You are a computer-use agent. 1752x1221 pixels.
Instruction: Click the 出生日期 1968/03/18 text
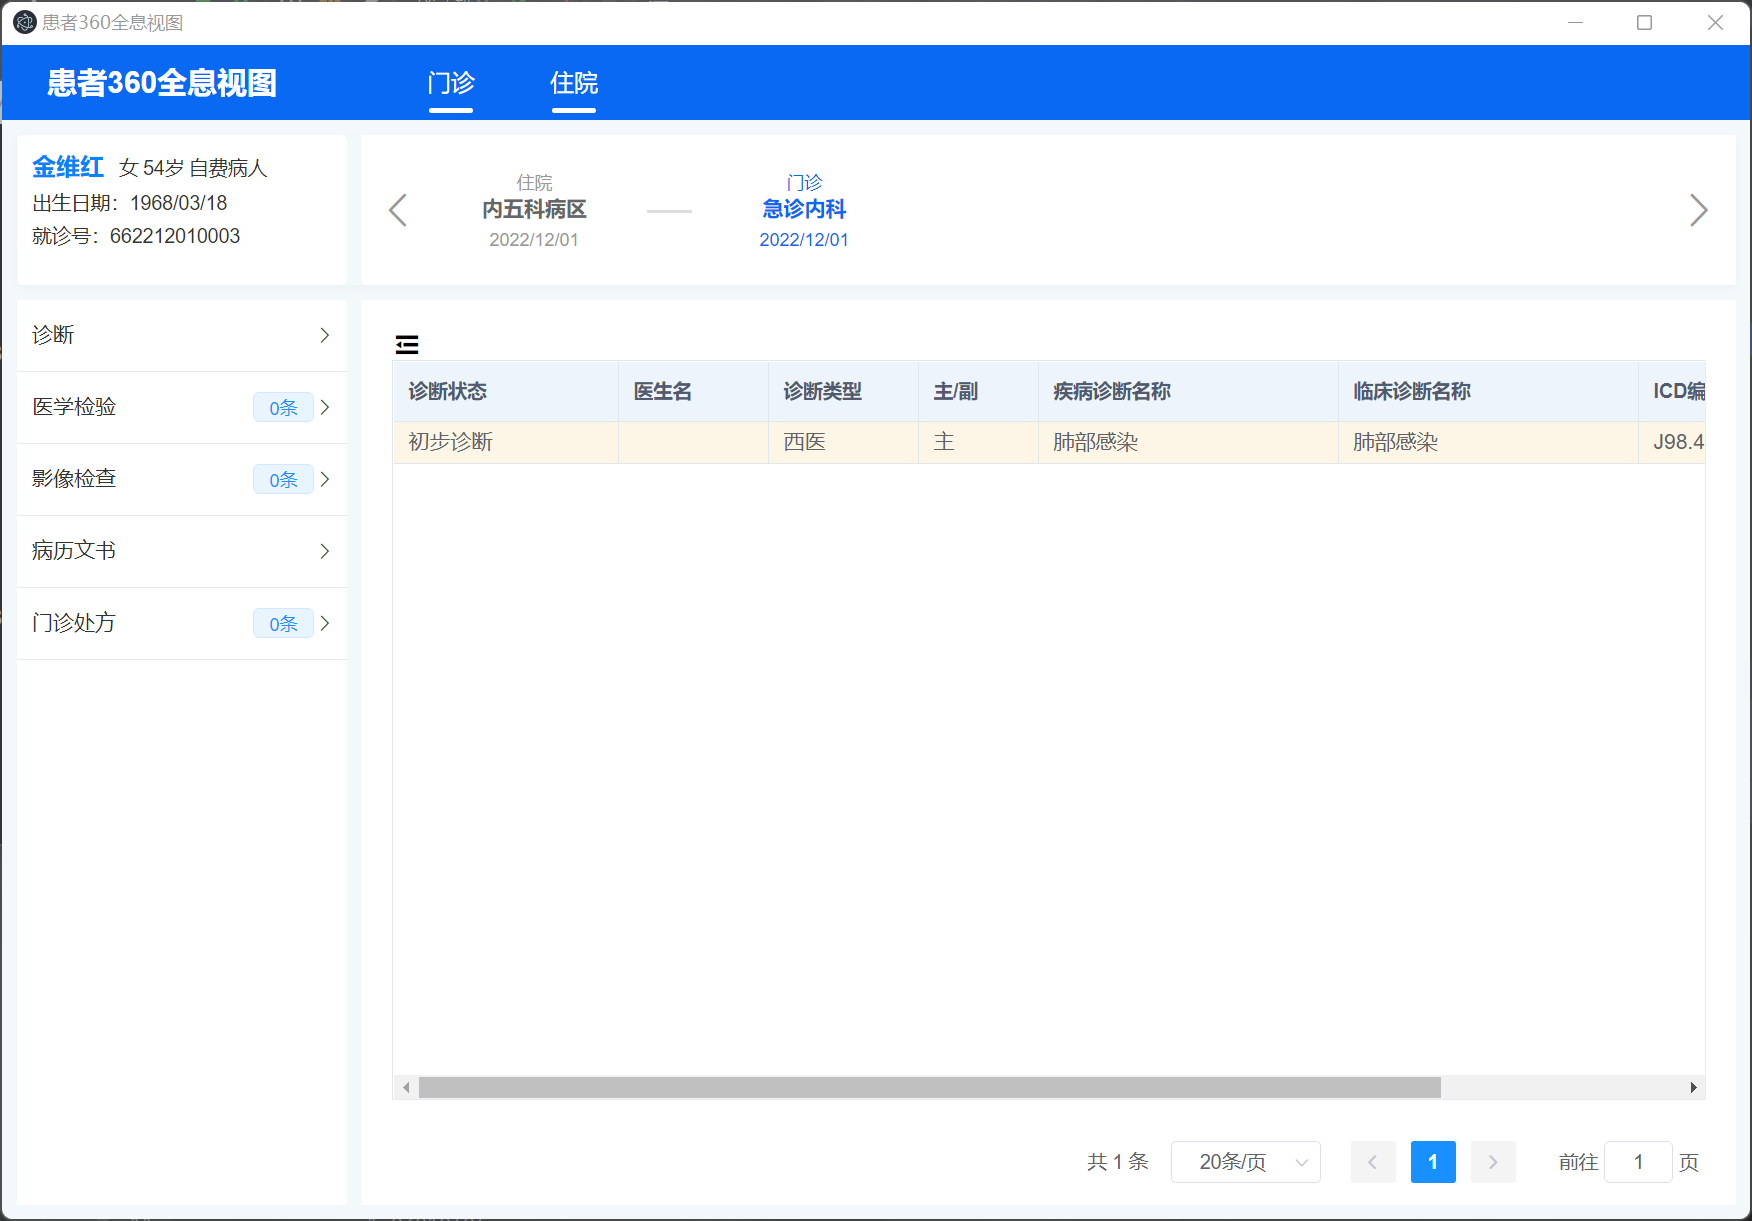pos(130,203)
